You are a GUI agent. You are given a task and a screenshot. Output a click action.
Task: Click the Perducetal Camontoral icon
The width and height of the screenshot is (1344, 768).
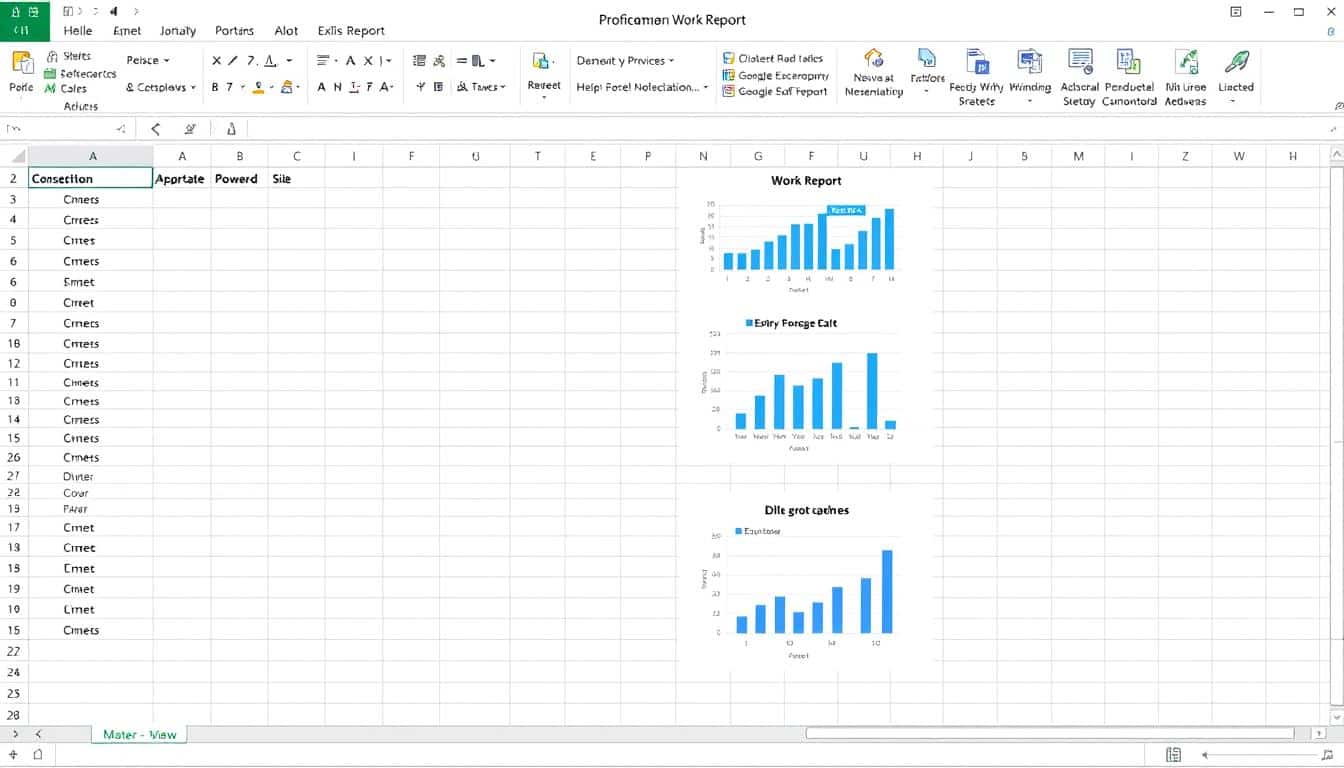(1129, 61)
